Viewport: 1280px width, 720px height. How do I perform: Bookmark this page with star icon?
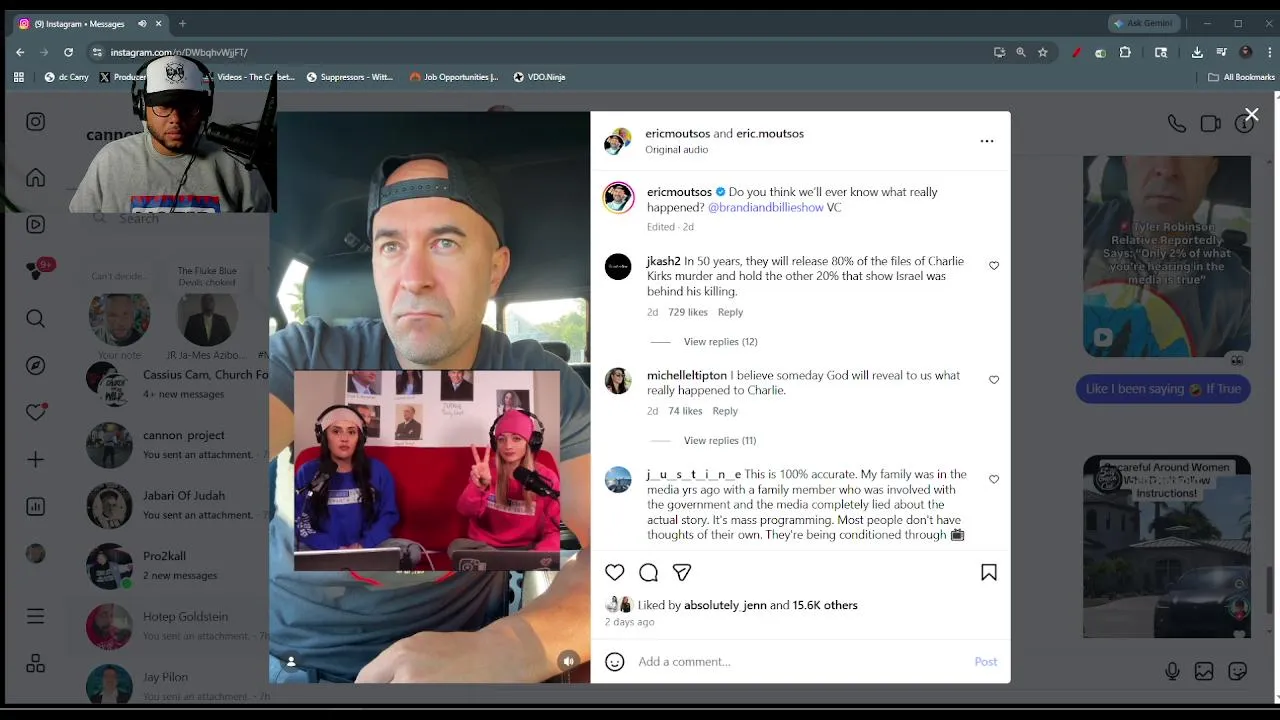[1042, 52]
